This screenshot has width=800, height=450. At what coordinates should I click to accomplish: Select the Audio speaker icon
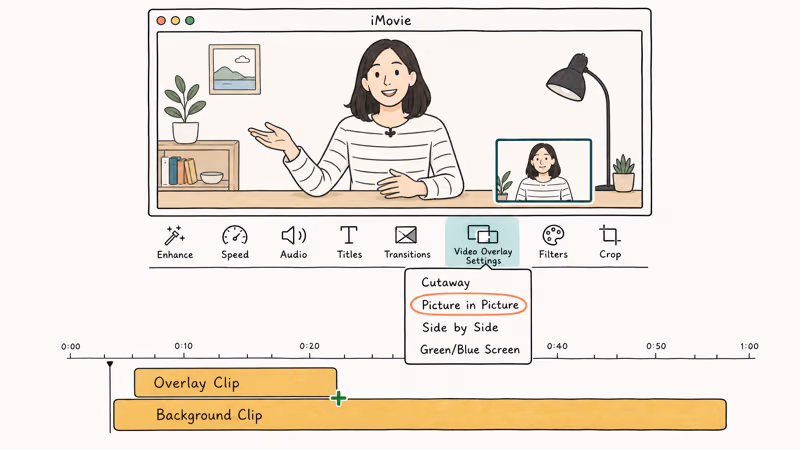pyautogui.click(x=293, y=235)
